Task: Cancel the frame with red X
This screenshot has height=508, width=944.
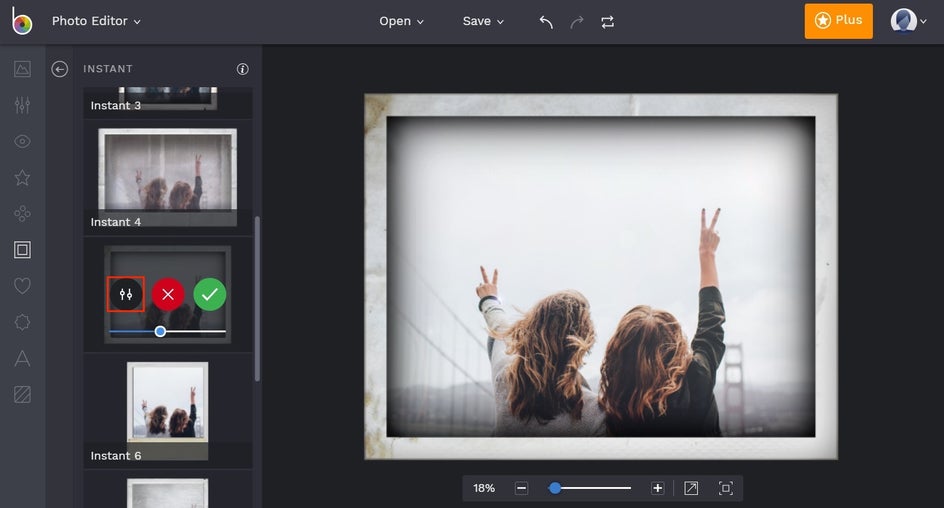Action: point(168,294)
